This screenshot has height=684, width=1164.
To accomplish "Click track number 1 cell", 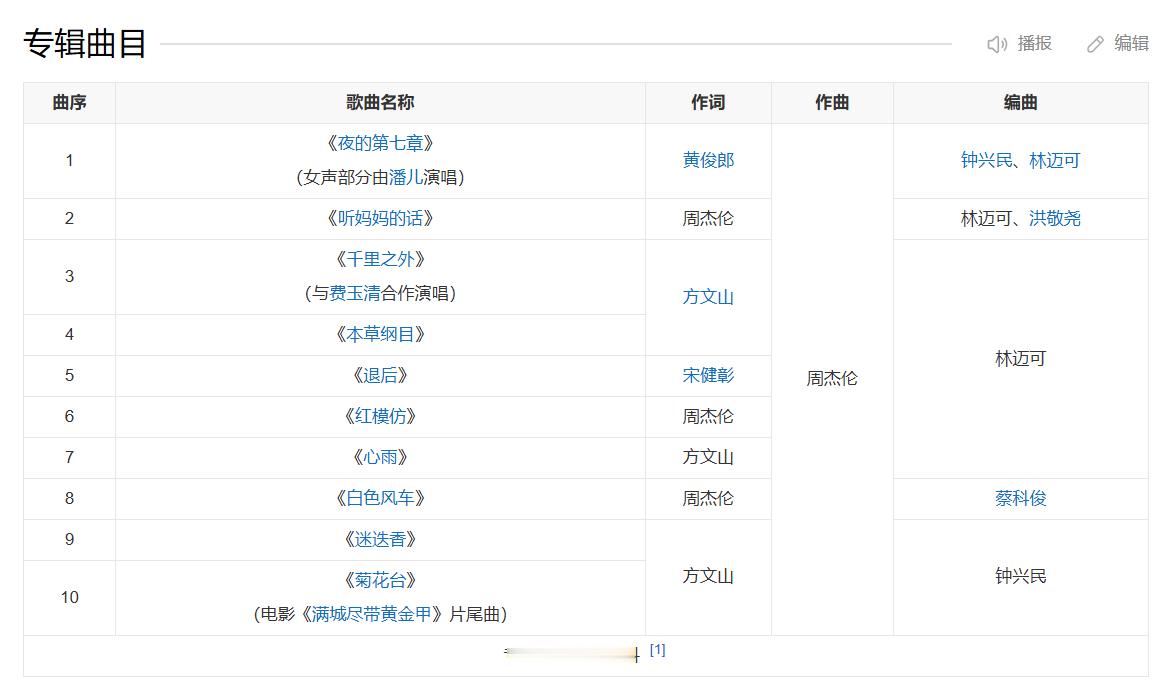I will 69,160.
